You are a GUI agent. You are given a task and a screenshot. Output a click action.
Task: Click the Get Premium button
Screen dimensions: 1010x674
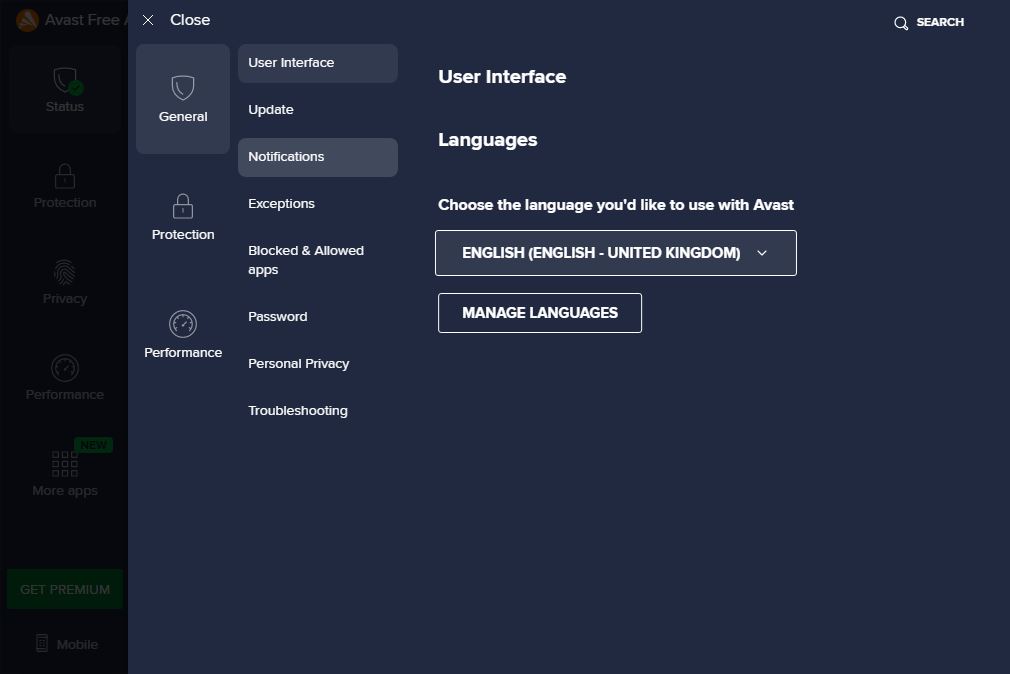coord(65,589)
